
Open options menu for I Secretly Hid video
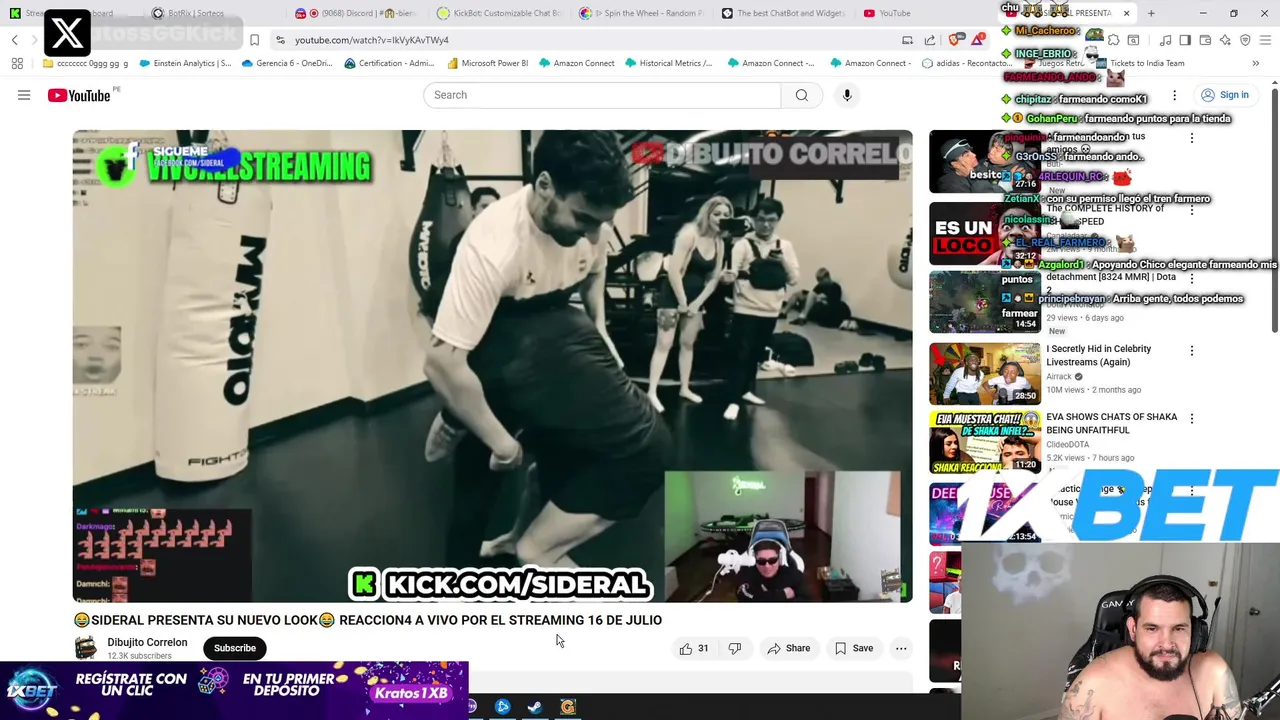click(1191, 351)
